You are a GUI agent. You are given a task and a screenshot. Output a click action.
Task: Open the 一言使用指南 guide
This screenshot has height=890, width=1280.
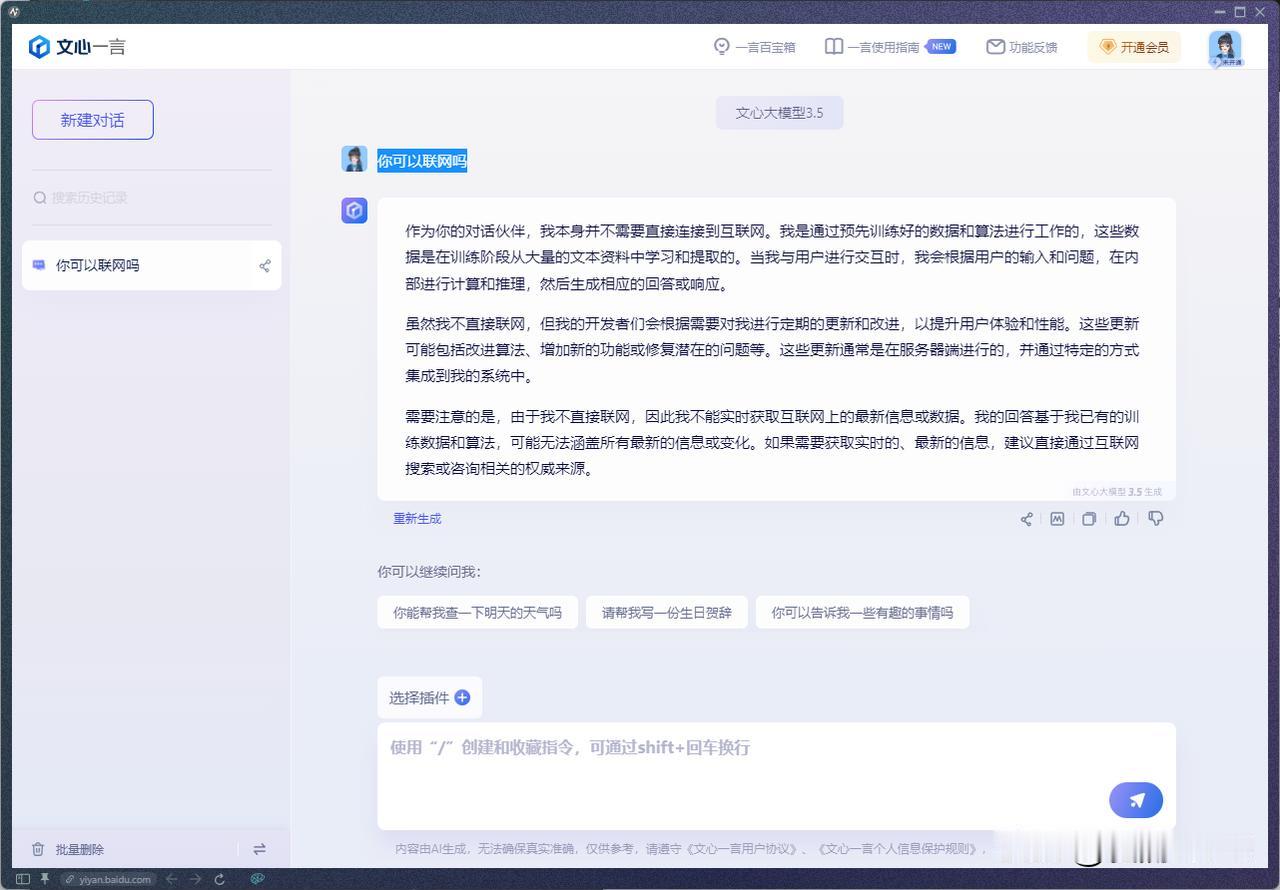[x=889, y=47]
